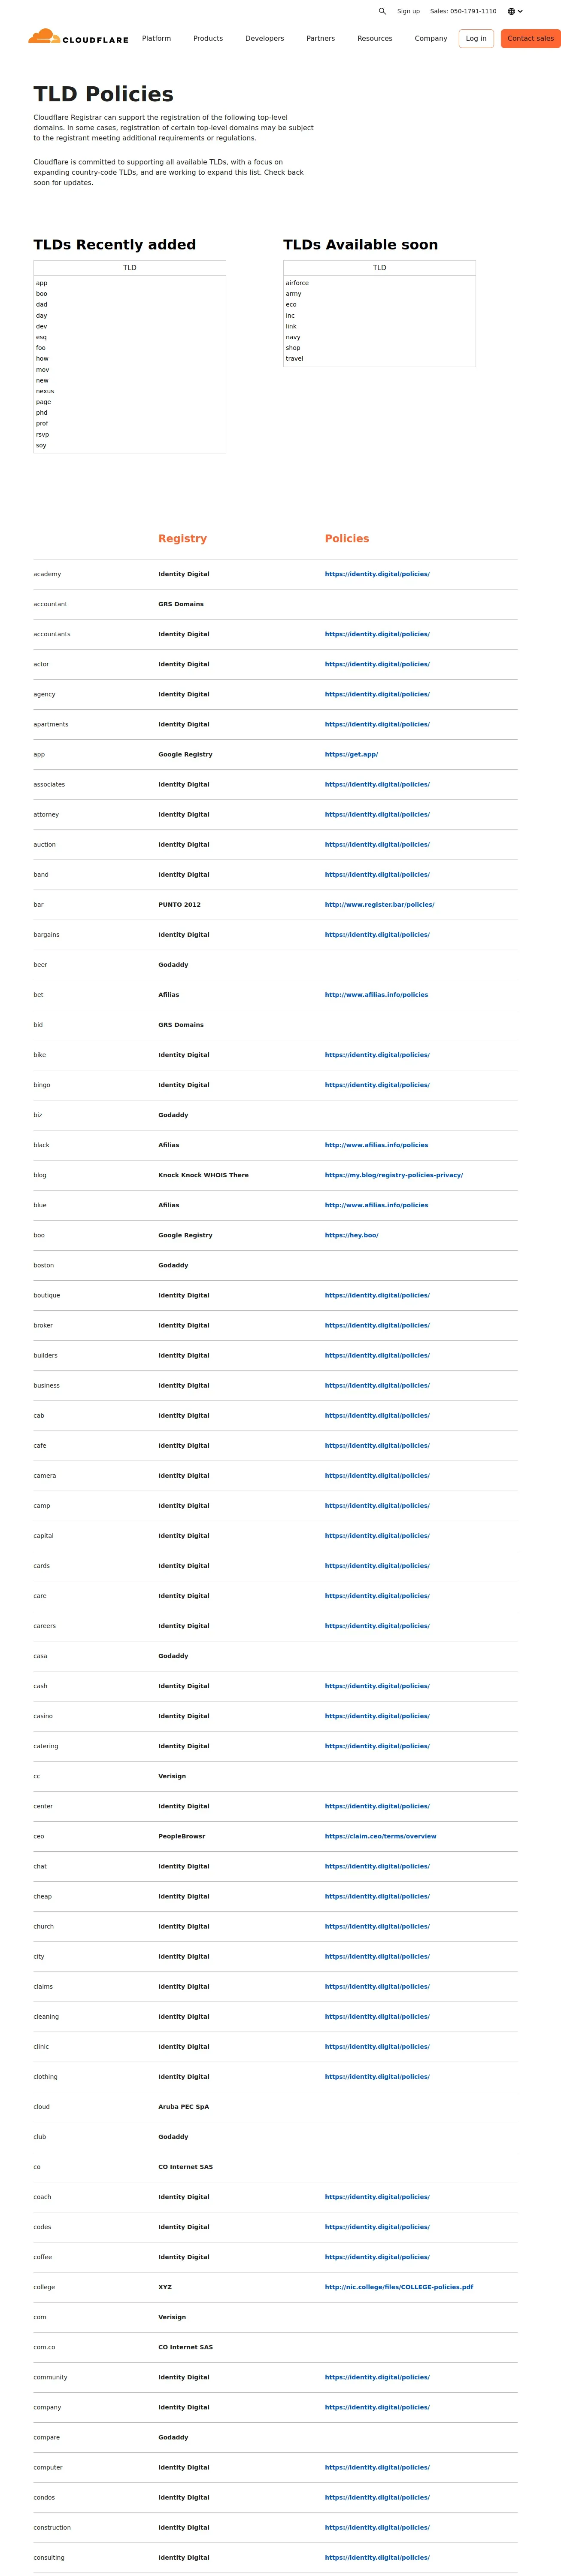Open the claim.ceo terms overview link
Screen dimensions: 561x2576
[x=380, y=1836]
